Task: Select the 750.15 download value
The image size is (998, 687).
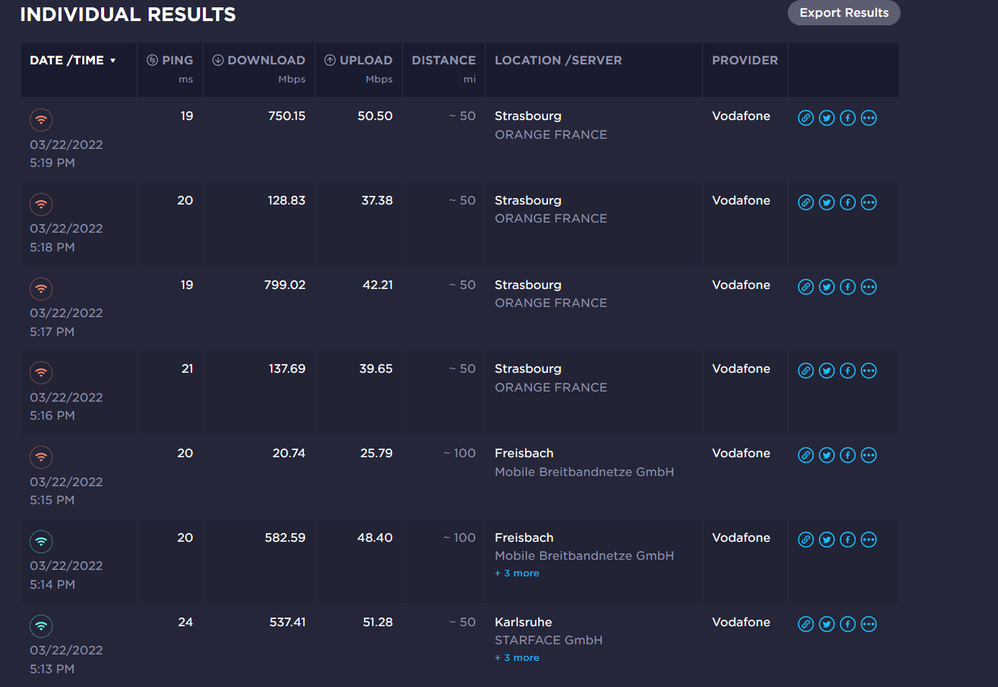Action: [286, 116]
